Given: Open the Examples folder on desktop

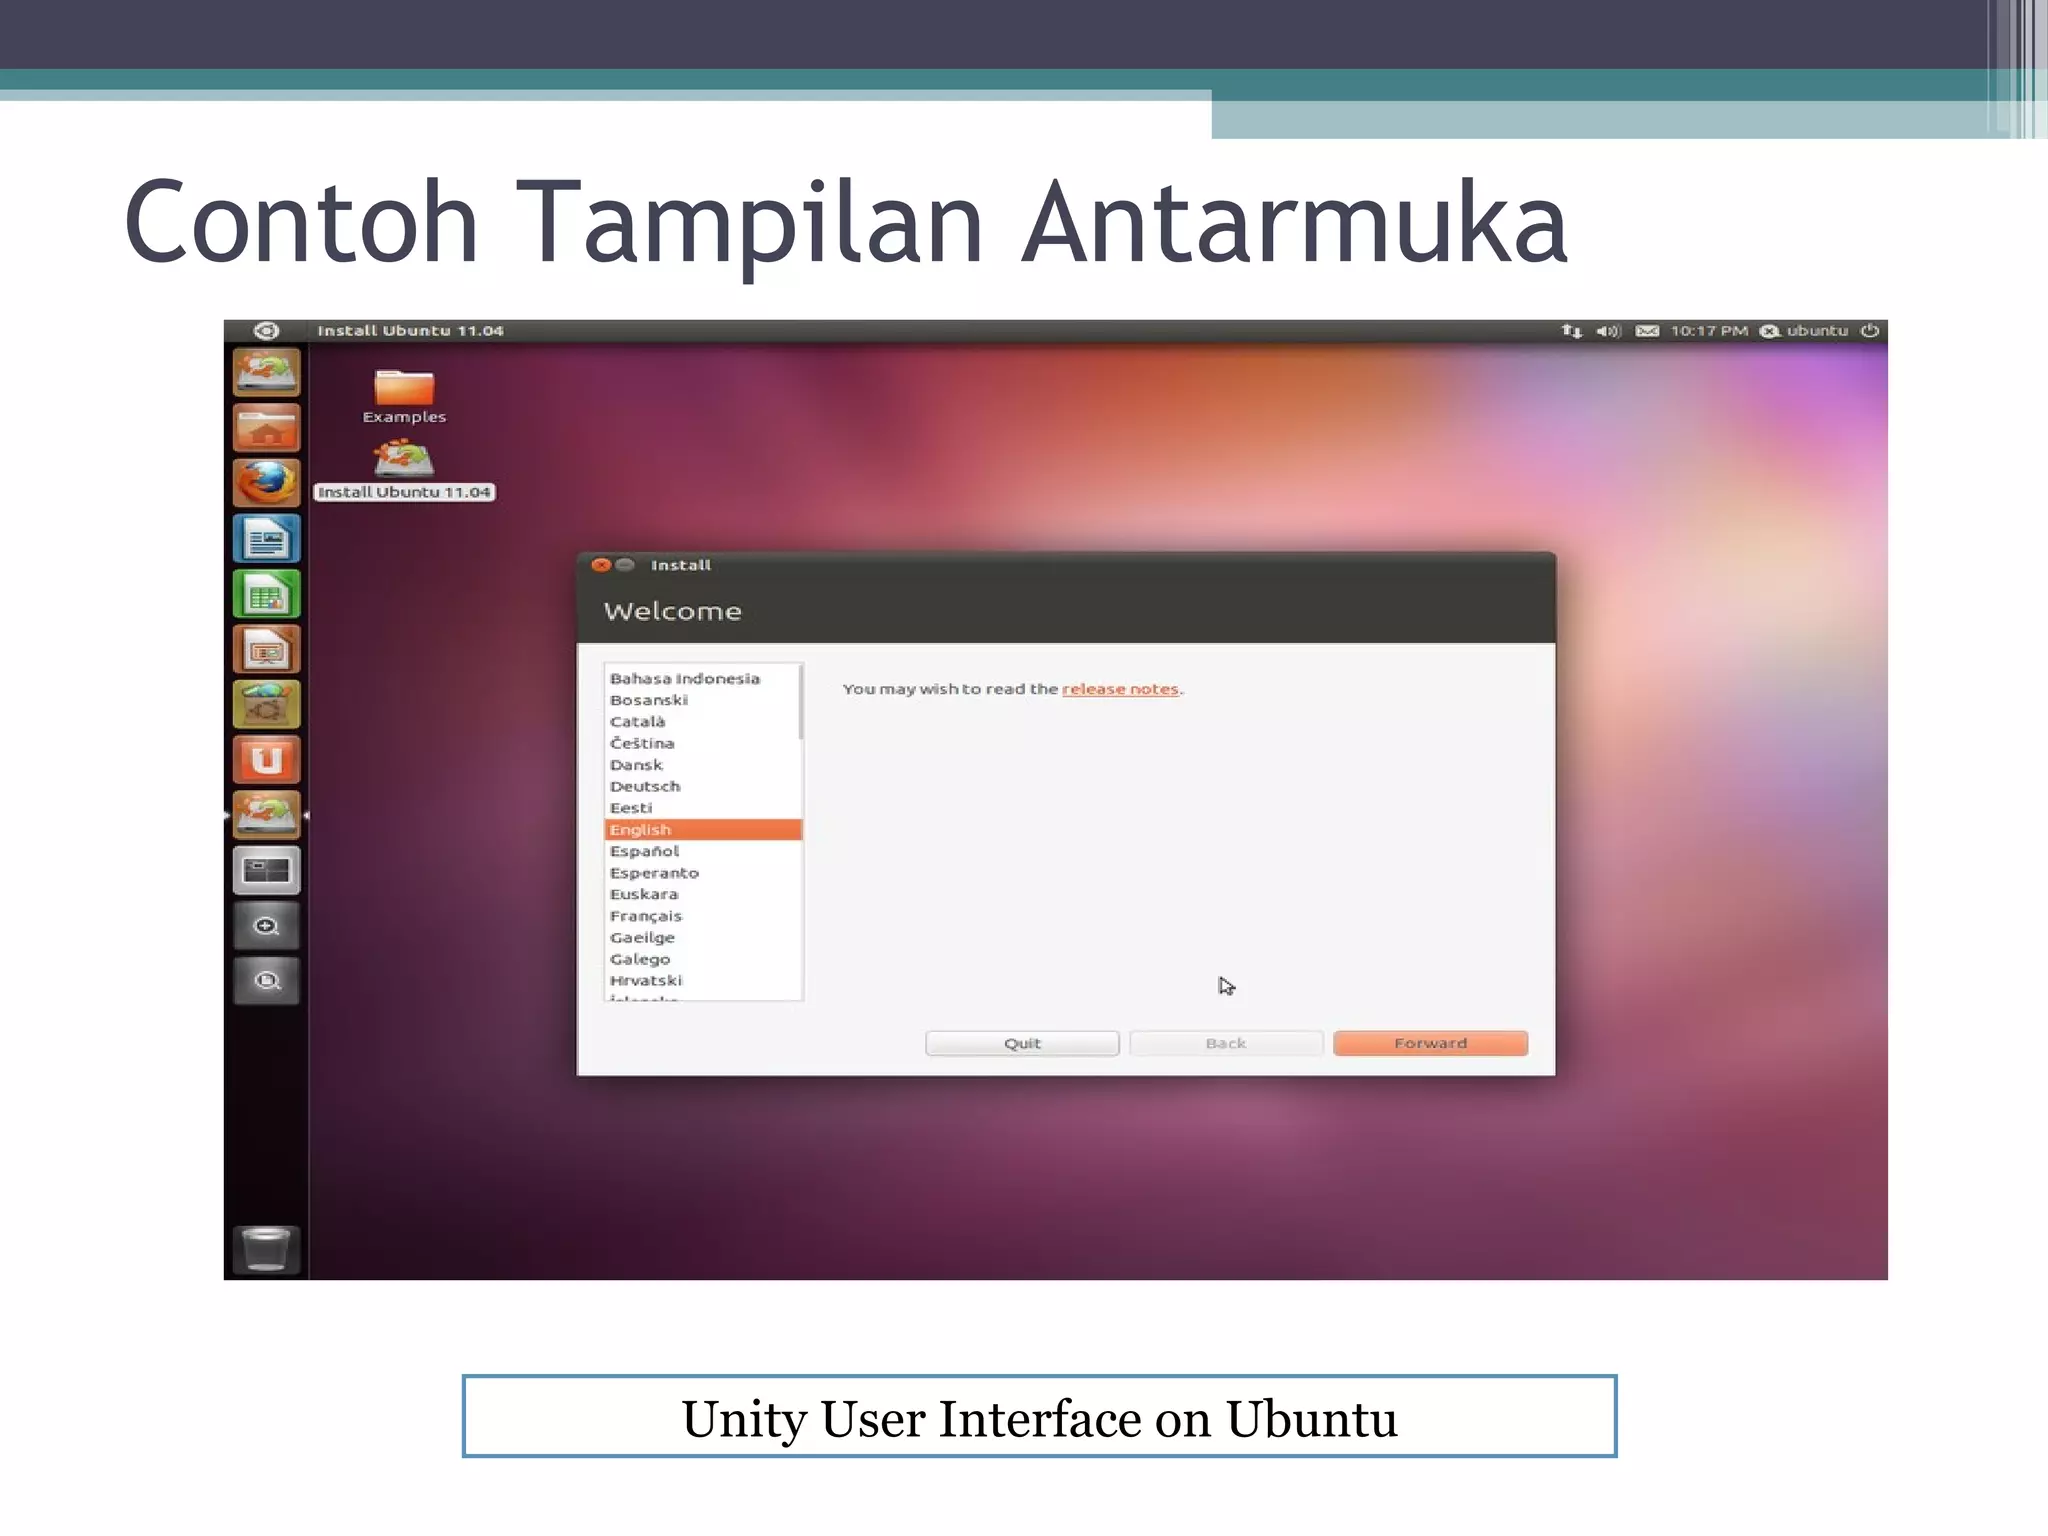Looking at the screenshot, I should [x=404, y=397].
